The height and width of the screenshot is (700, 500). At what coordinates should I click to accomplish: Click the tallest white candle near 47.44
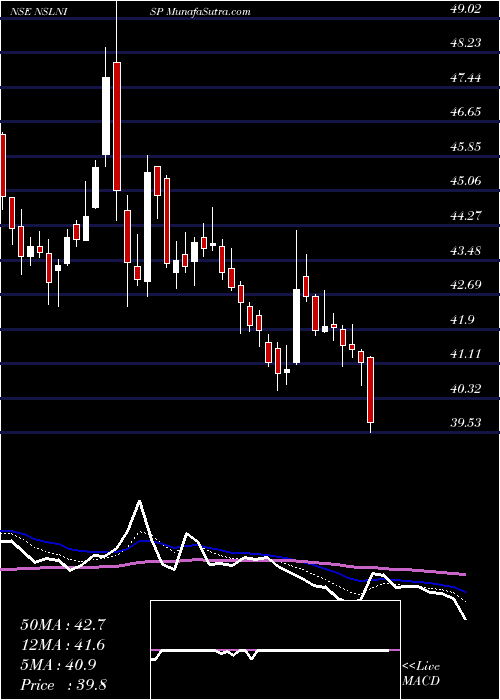click(x=106, y=116)
